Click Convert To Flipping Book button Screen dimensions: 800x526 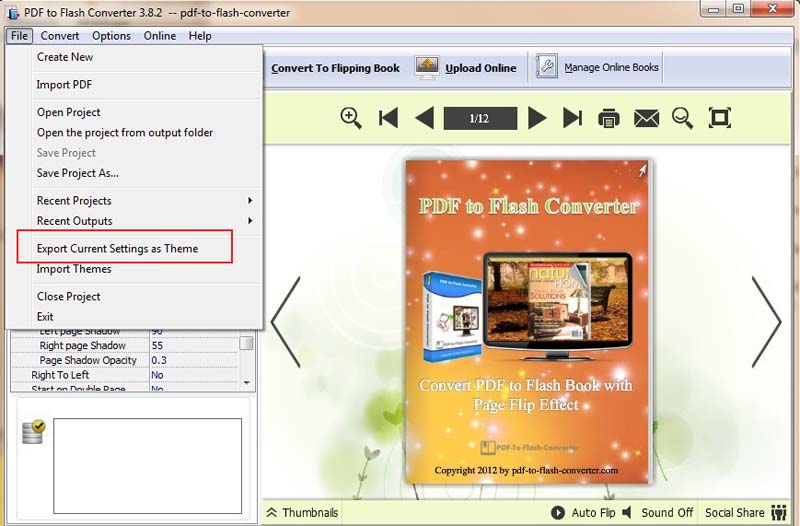335,68
